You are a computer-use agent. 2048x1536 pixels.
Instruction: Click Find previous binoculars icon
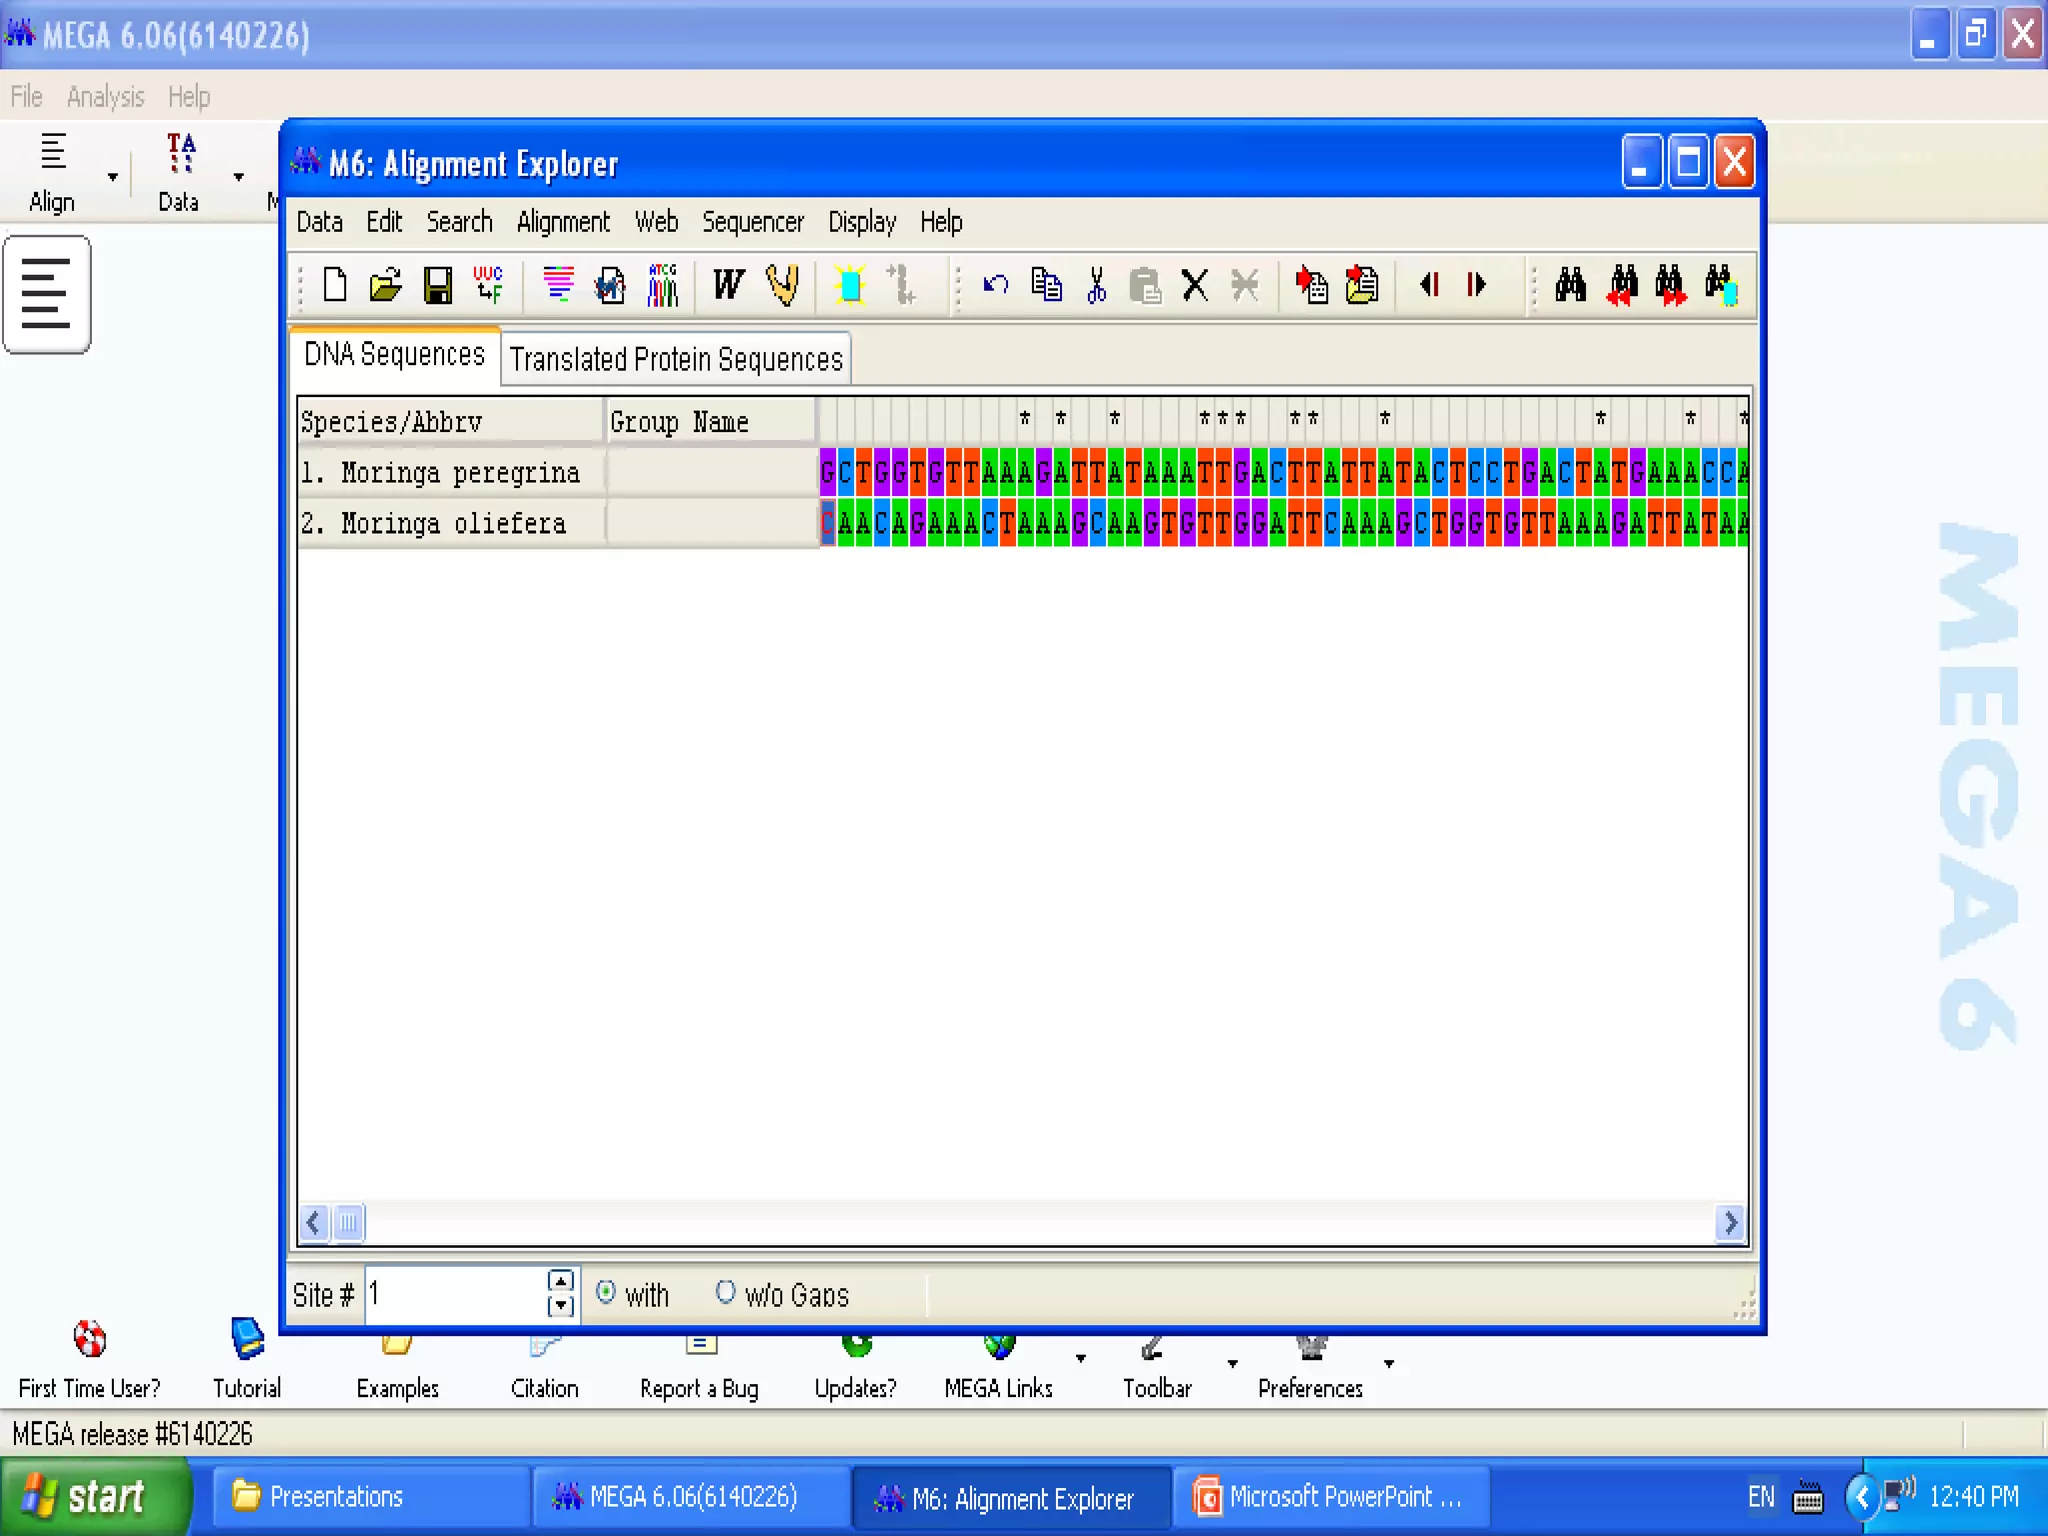[1622, 285]
